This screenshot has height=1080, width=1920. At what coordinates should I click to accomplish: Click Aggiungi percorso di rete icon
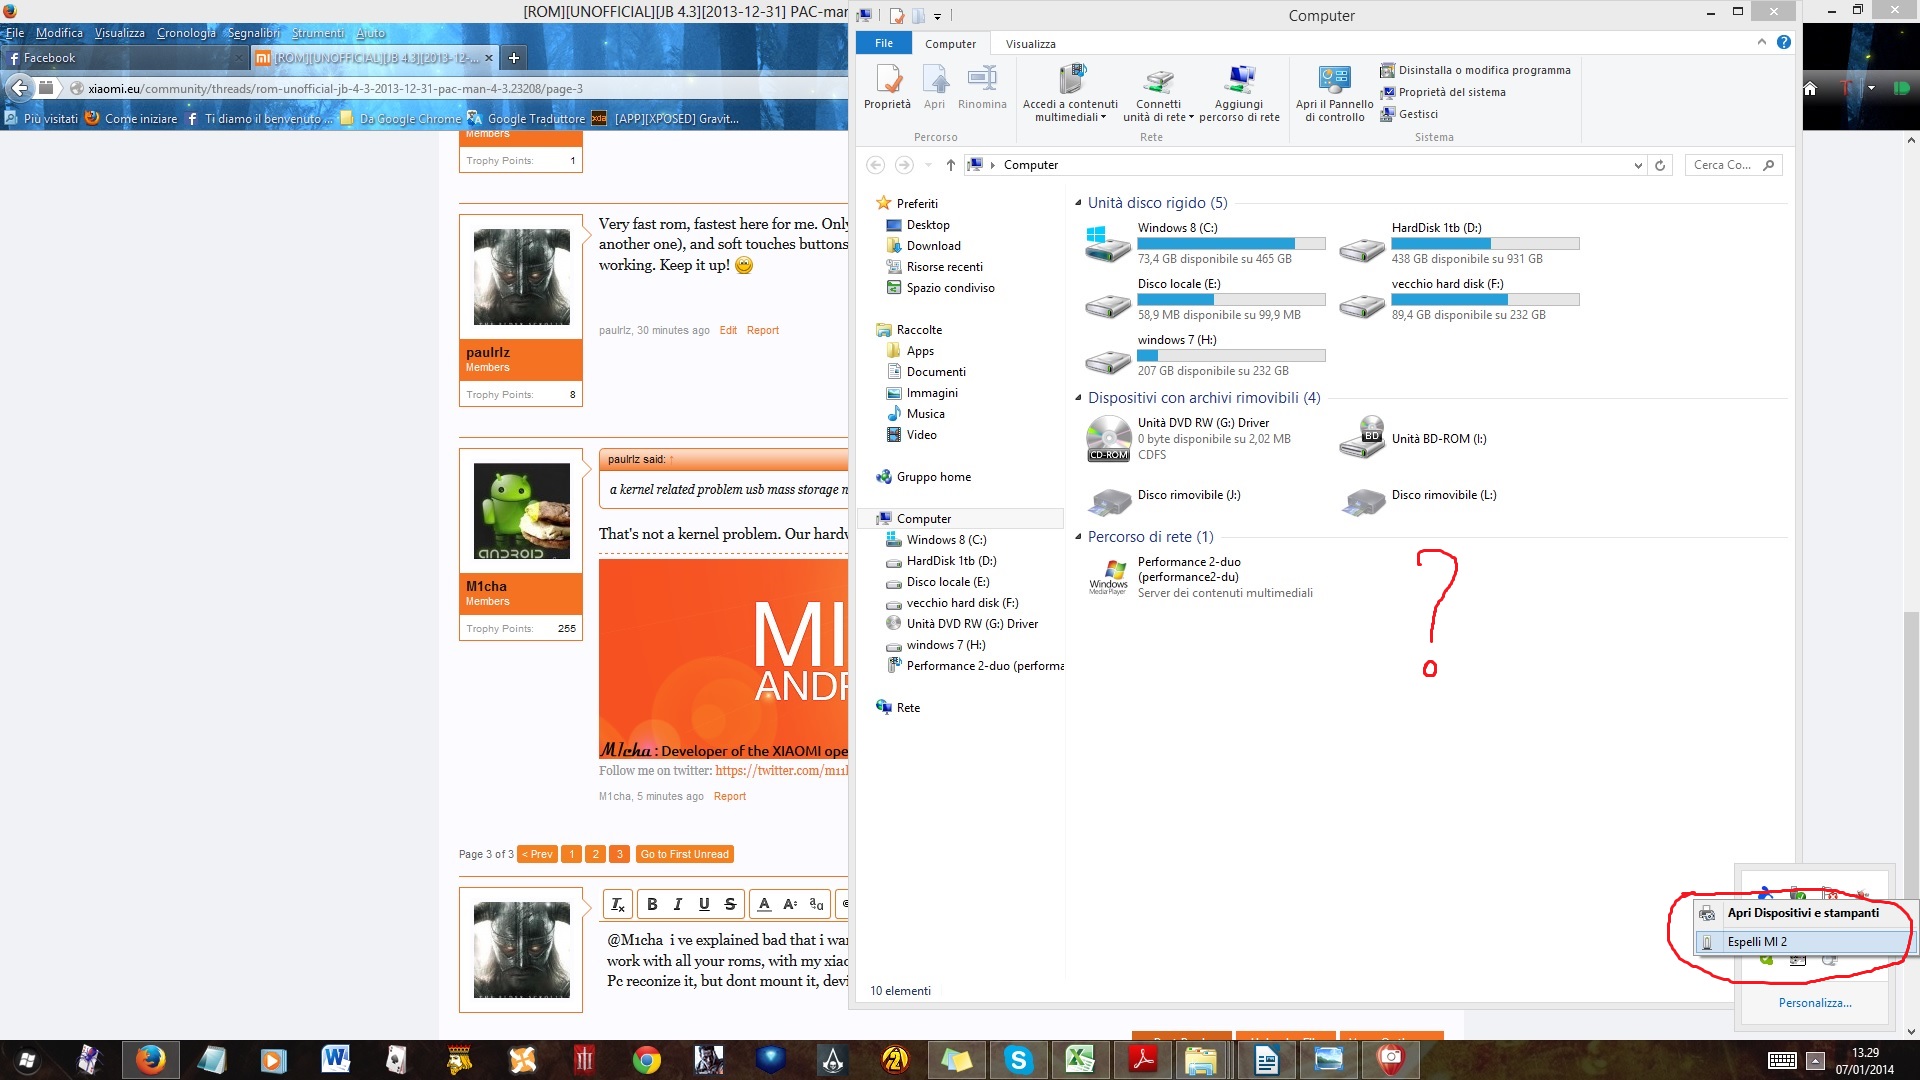[x=1239, y=93]
